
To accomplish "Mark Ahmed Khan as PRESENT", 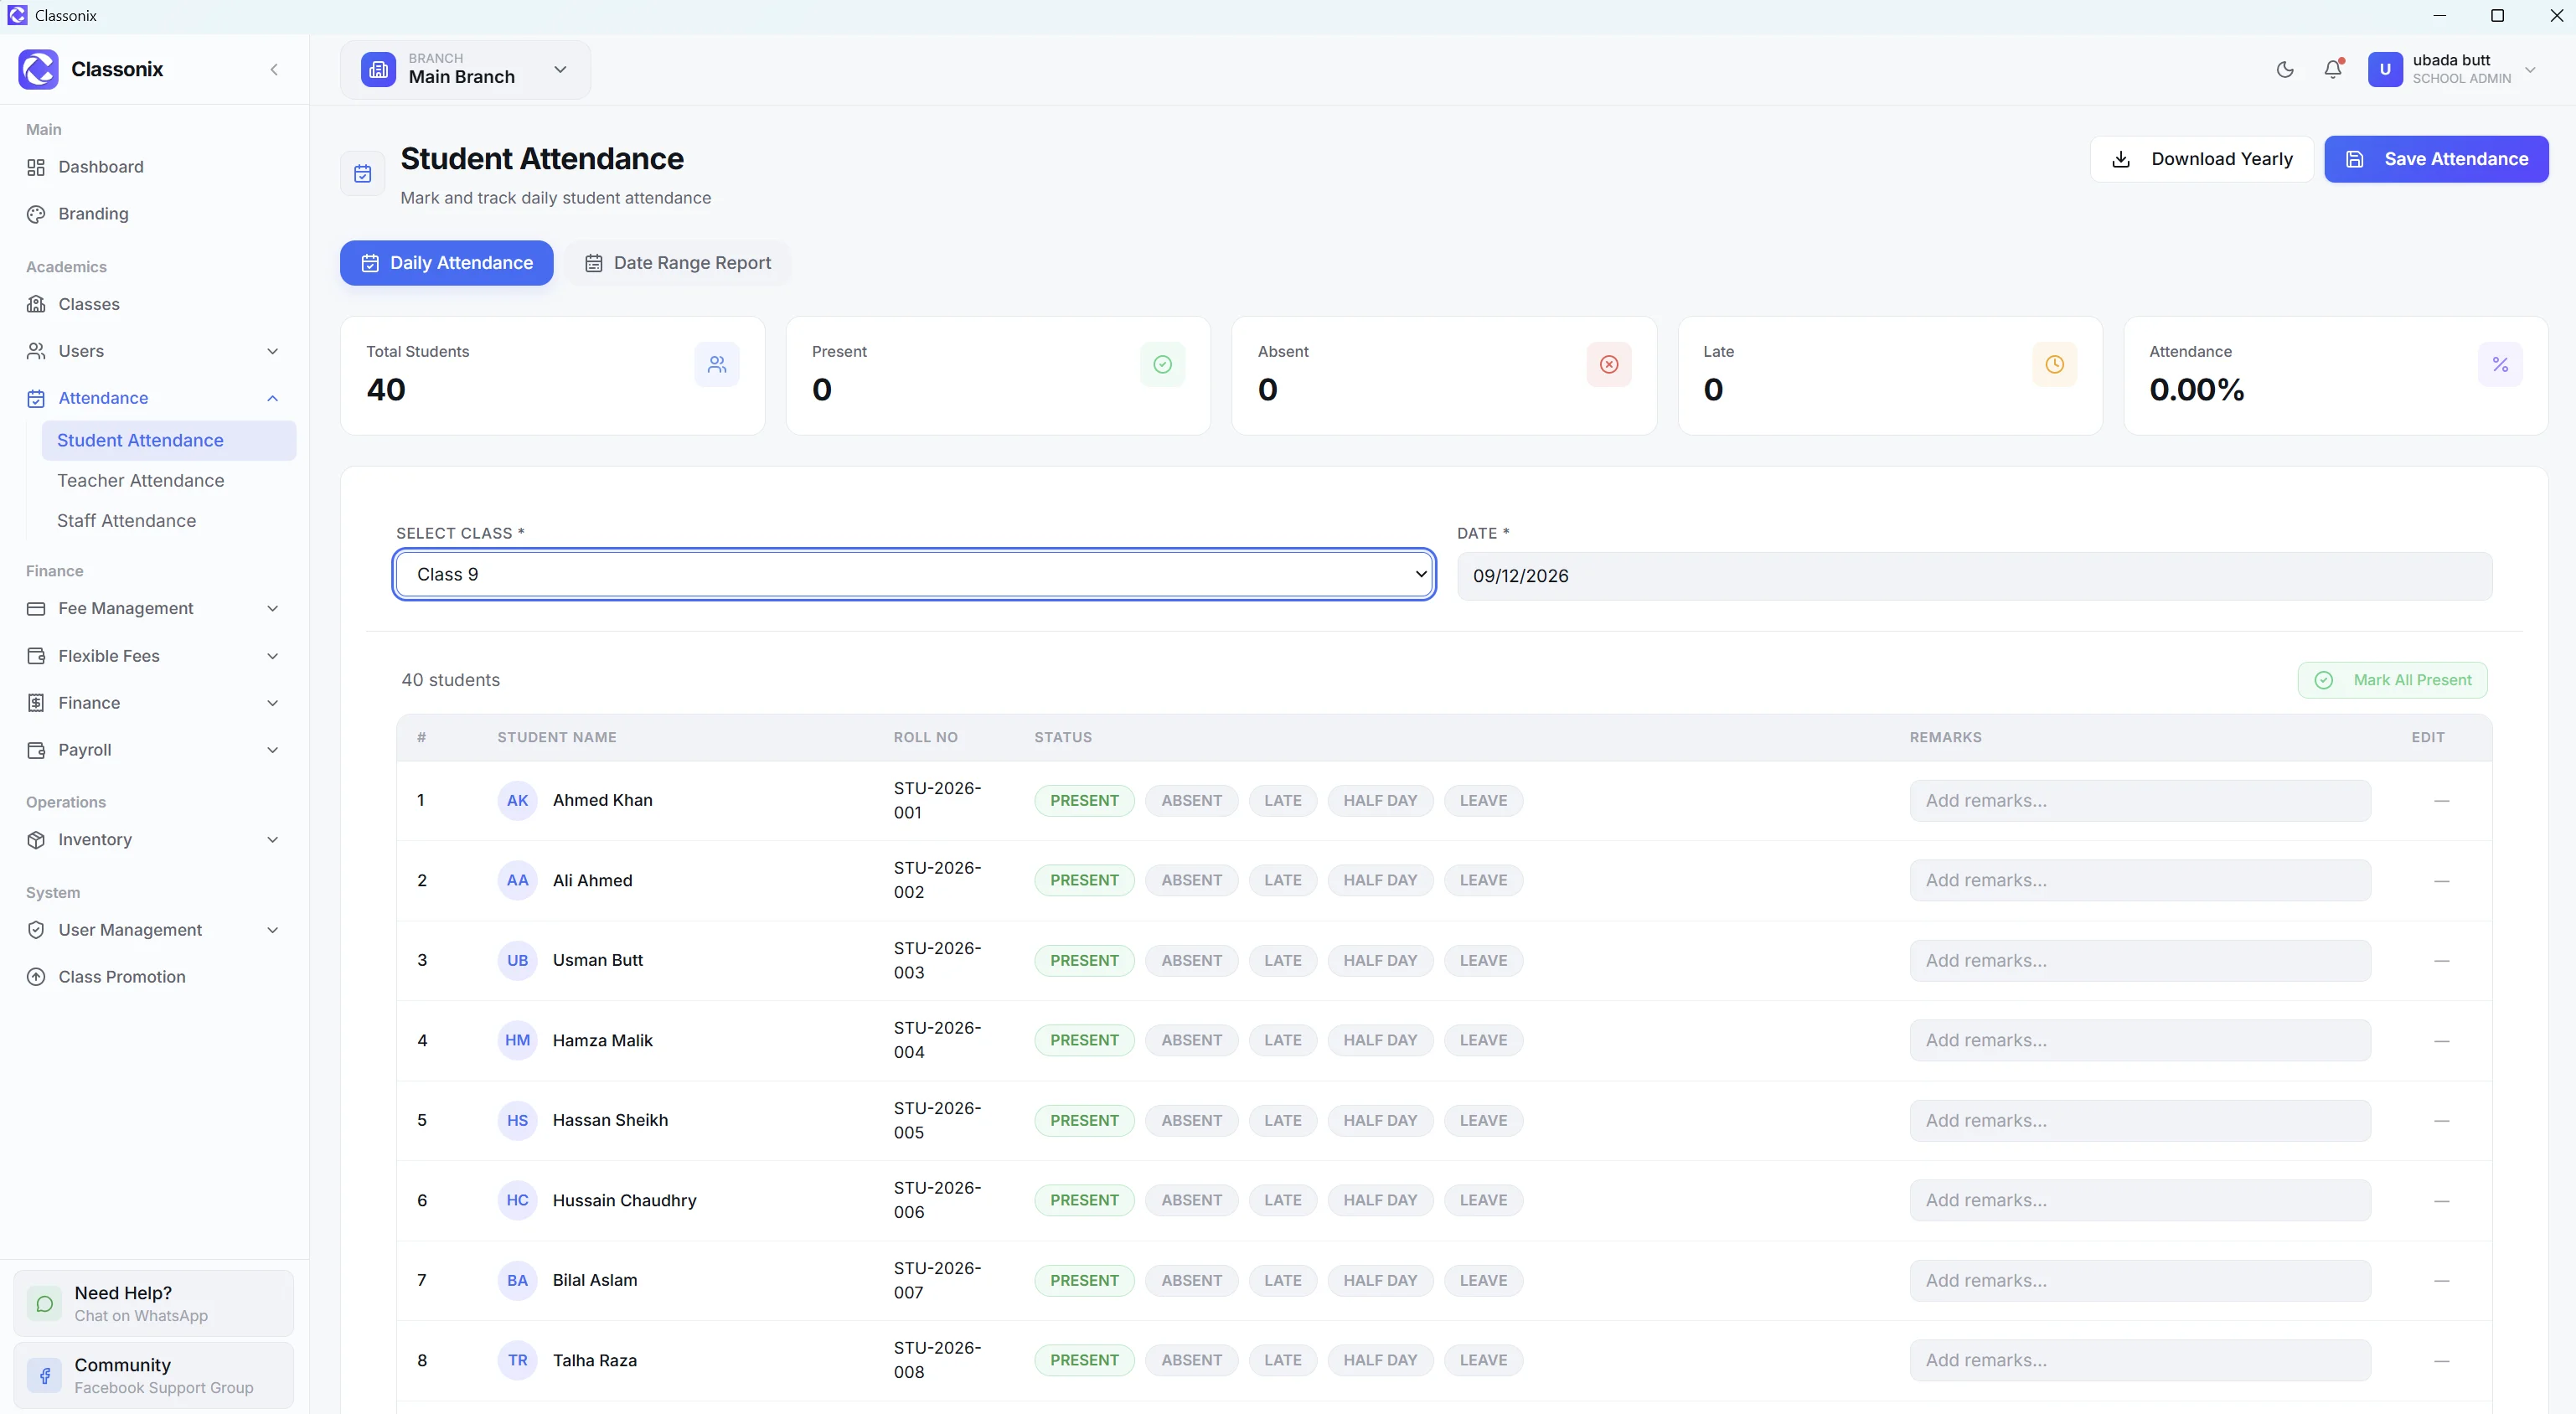I will [1084, 800].
